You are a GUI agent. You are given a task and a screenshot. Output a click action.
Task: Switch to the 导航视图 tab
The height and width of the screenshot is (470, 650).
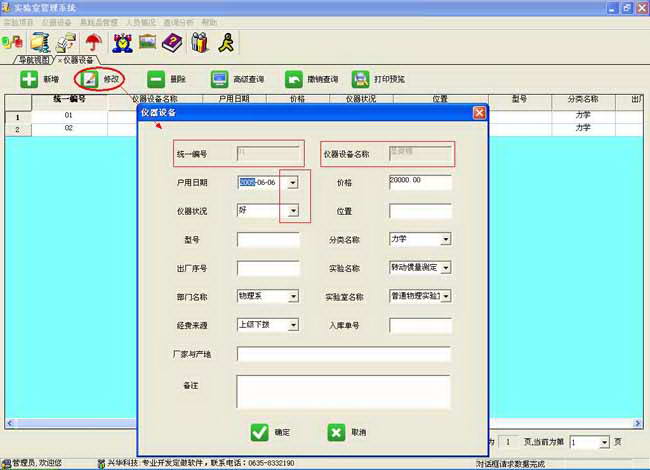pos(34,61)
